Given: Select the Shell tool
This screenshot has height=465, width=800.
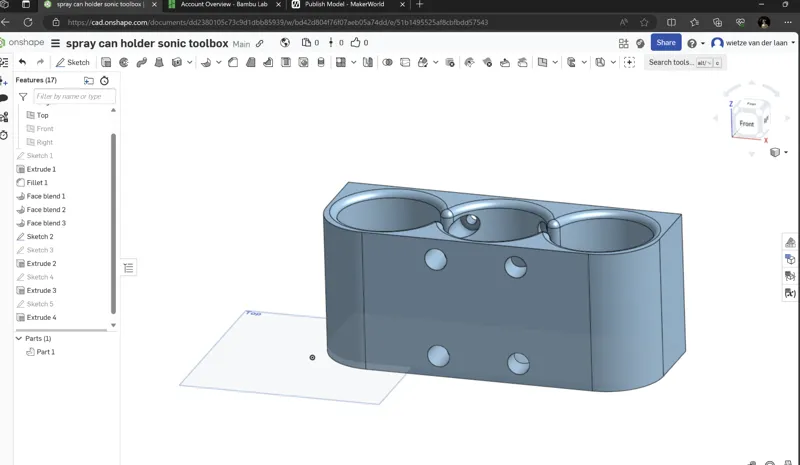Looking at the screenshot, I should pyautogui.click(x=286, y=62).
